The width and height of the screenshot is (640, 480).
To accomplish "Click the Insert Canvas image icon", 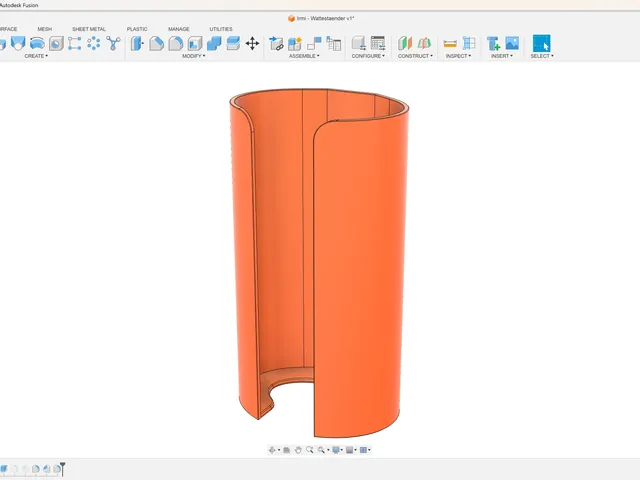I will pos(512,43).
